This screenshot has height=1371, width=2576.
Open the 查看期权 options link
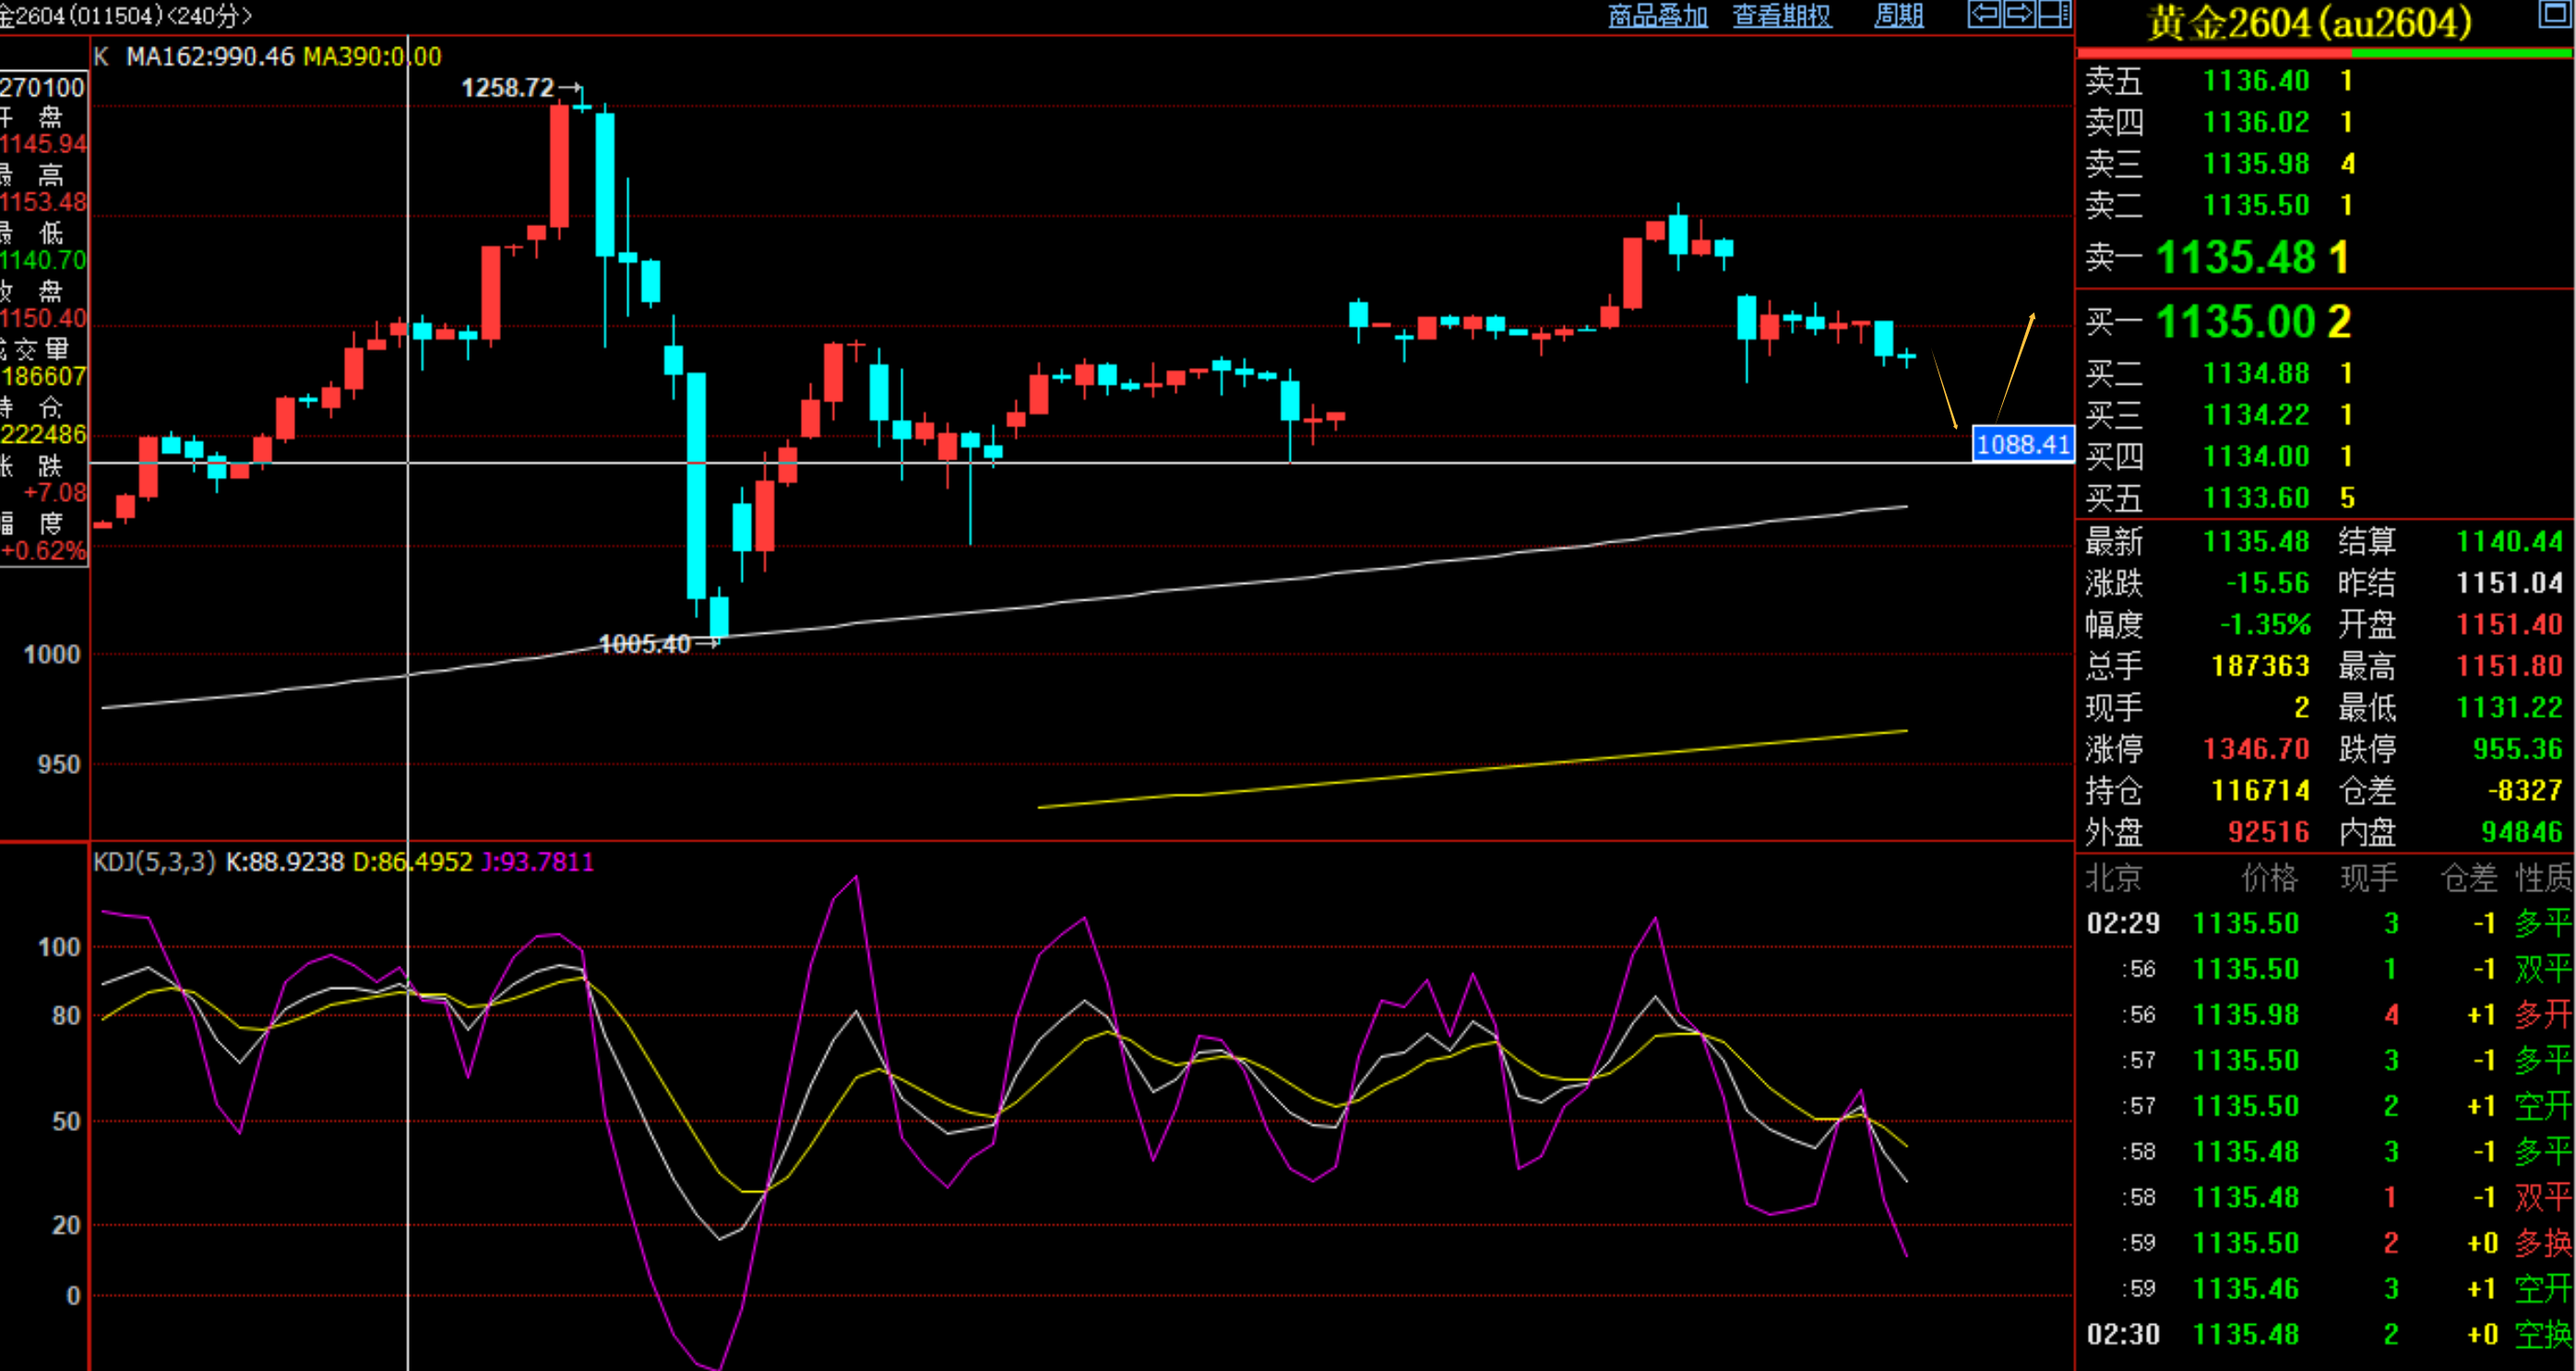1782,16
